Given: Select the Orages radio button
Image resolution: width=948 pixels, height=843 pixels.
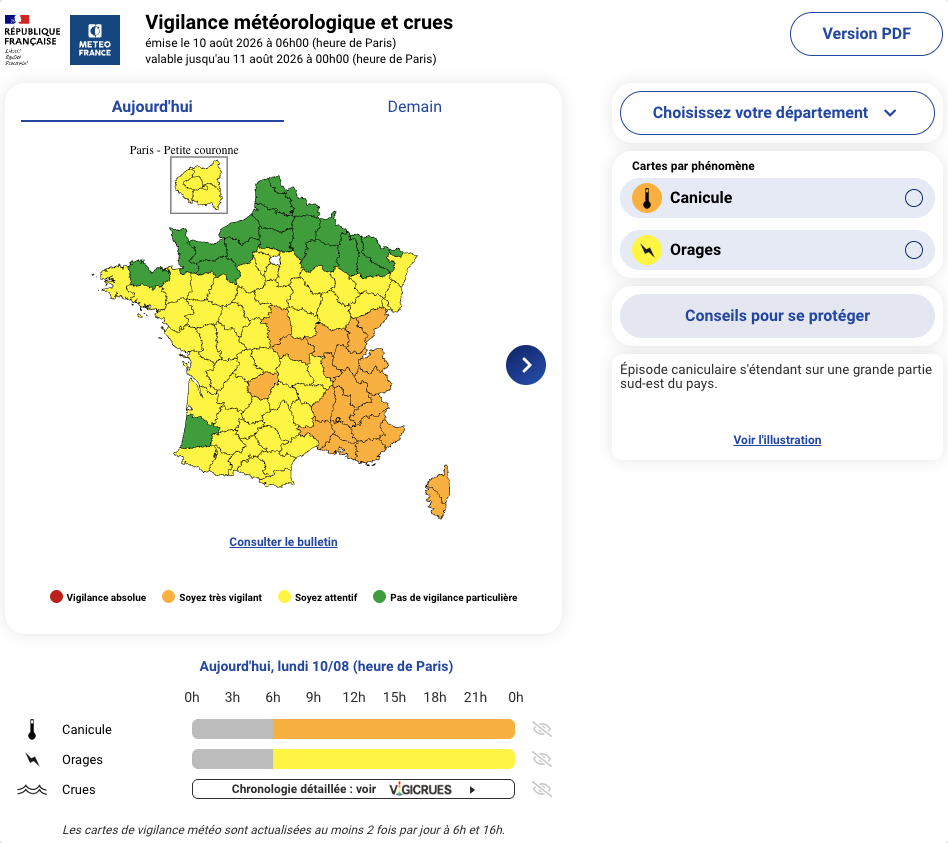Looking at the screenshot, I should click(x=914, y=250).
